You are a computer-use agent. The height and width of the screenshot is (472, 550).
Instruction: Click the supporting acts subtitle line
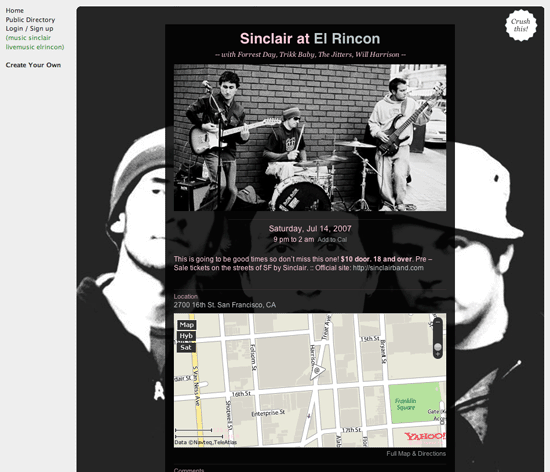[x=310, y=55]
